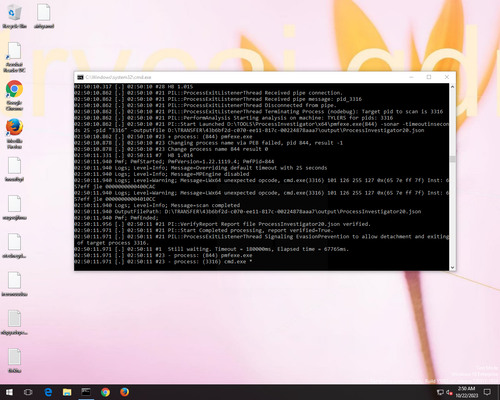Open the Action Center notification icon
500x400 pixels.
pos(488,392)
